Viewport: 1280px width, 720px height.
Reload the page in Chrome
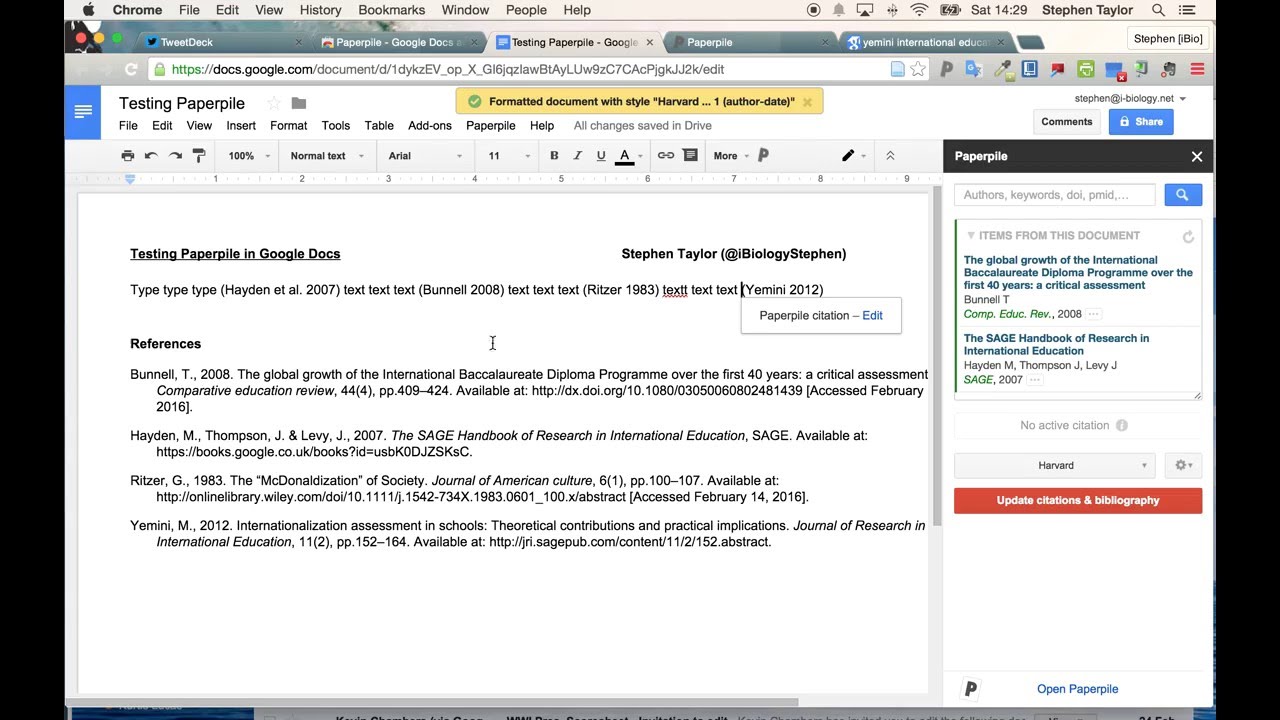pos(131,69)
